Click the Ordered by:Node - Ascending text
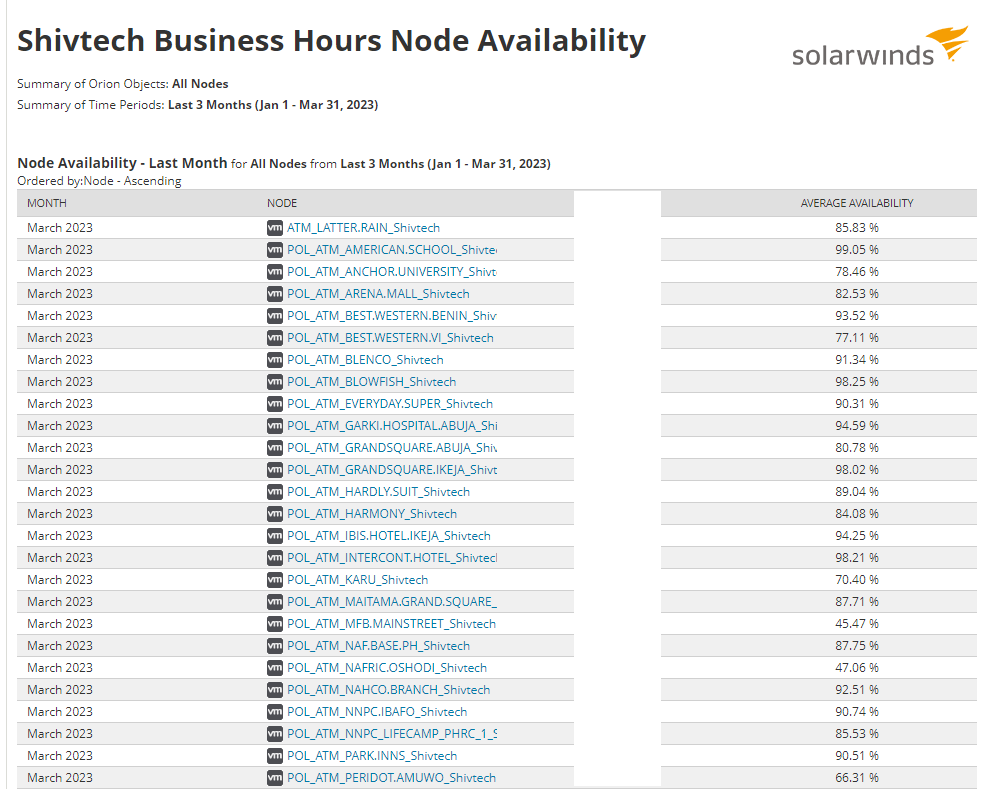Viewport: 999px width, 789px height. [99, 181]
